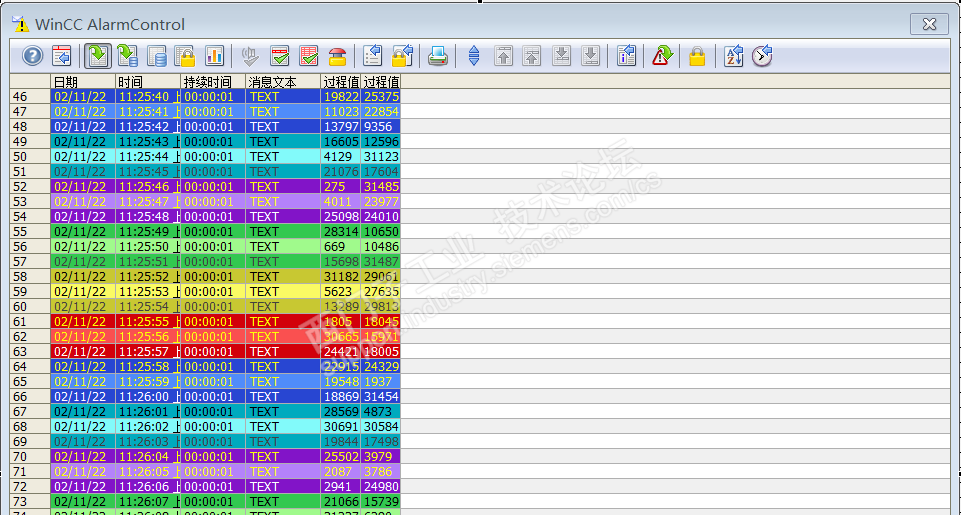Click process value 1805
Screen dimensions: 961x515
pos(341,321)
